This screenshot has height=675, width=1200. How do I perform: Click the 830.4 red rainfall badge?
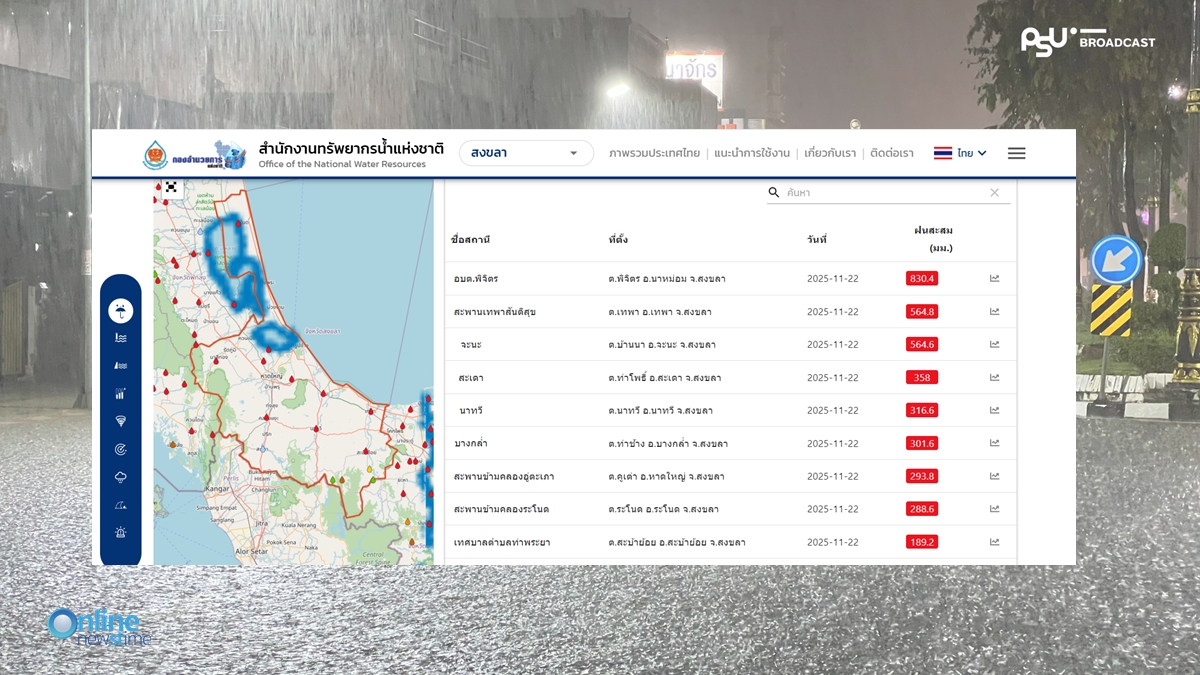921,278
